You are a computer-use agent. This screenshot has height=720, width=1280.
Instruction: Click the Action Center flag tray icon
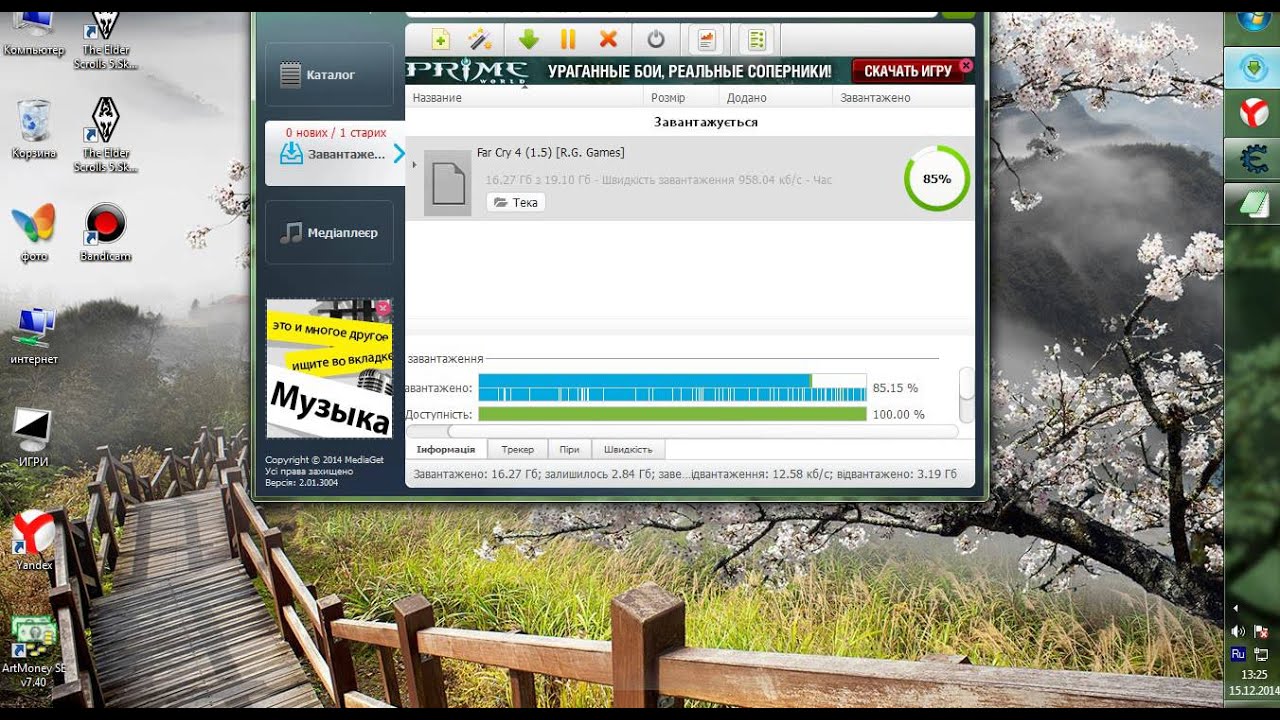click(1261, 631)
